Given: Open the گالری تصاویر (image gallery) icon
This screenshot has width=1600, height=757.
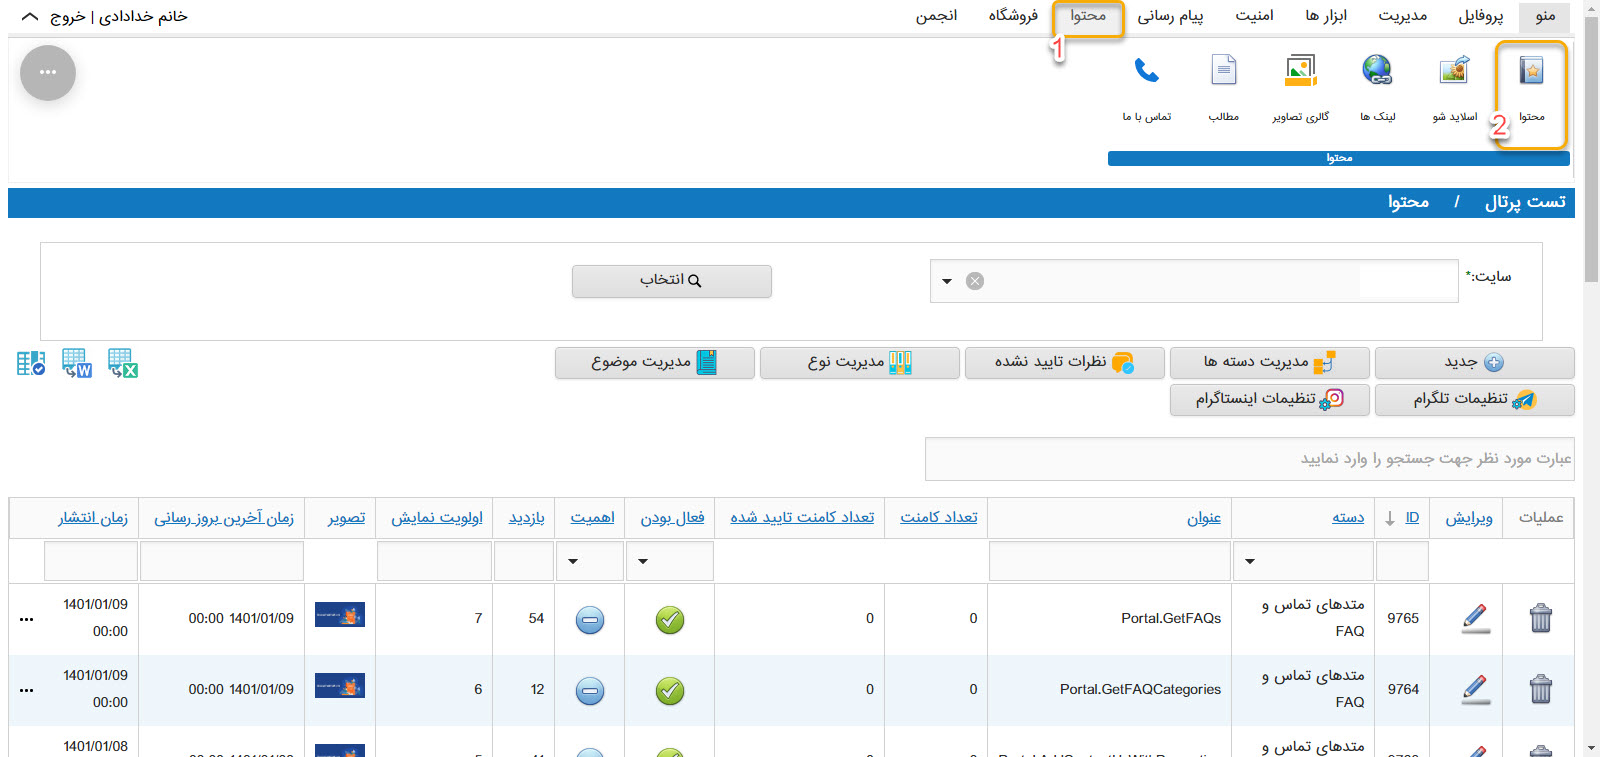Looking at the screenshot, I should (x=1300, y=72).
